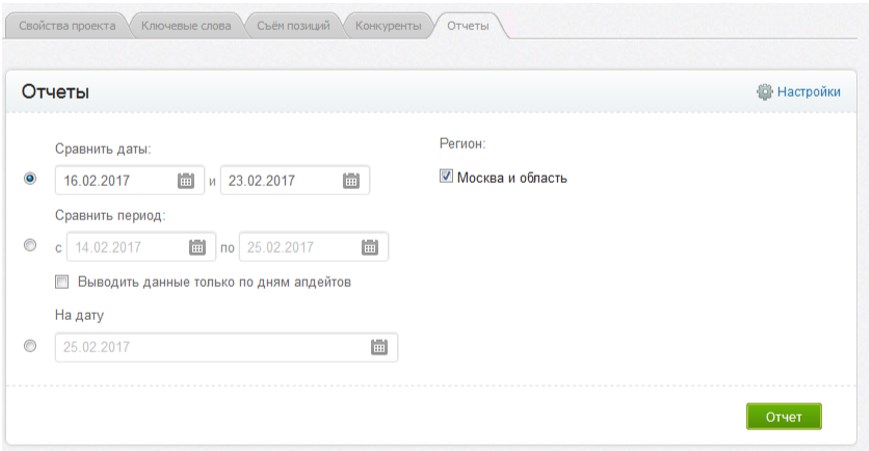Open calendar for the 16.02.2017 date field
This screenshot has height=451, width=869.
pyautogui.click(x=186, y=181)
